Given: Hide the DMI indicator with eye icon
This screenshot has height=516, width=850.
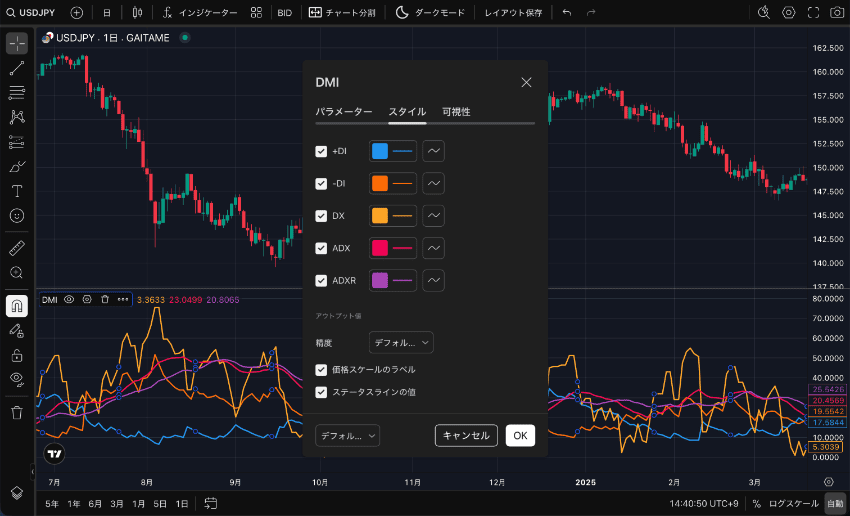Looking at the screenshot, I should [x=69, y=299].
